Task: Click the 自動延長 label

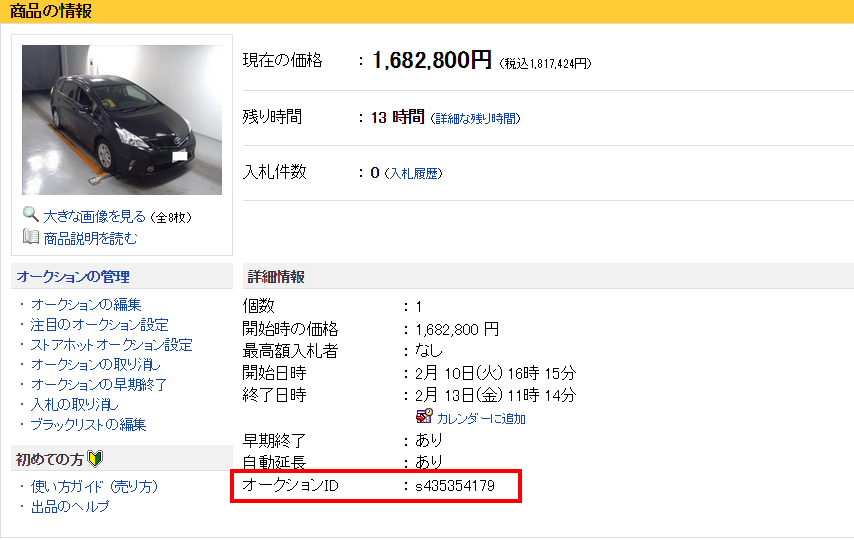Action: click(274, 463)
